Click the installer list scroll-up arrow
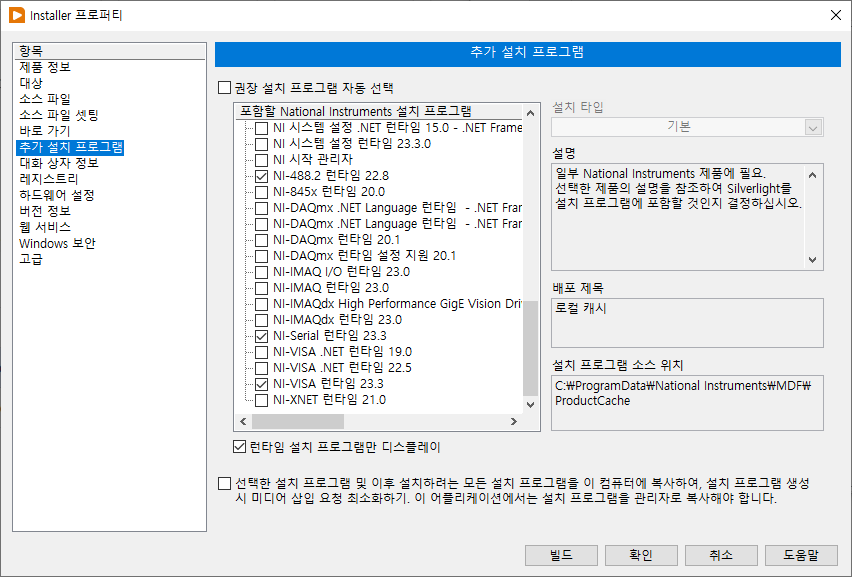This screenshot has width=852, height=577. [x=531, y=113]
